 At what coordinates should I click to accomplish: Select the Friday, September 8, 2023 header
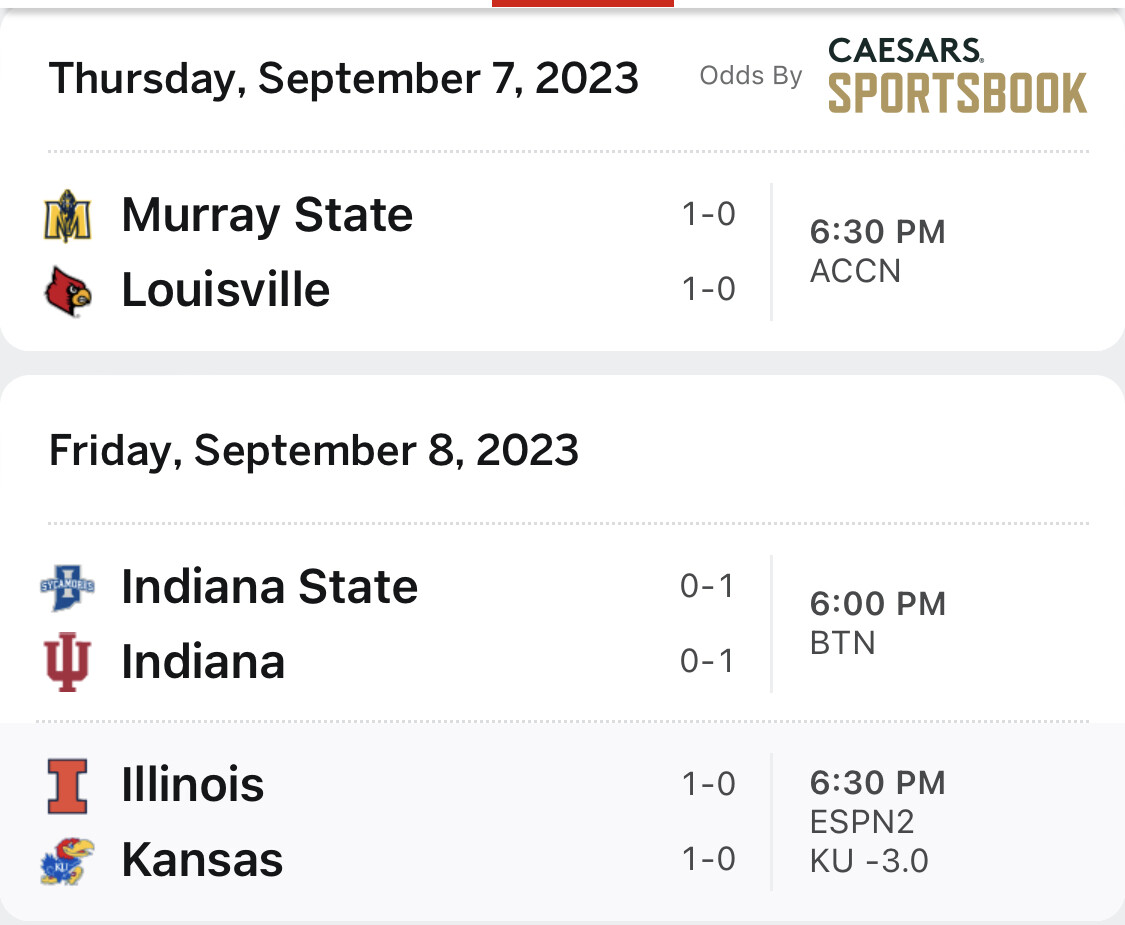pyautogui.click(x=314, y=451)
